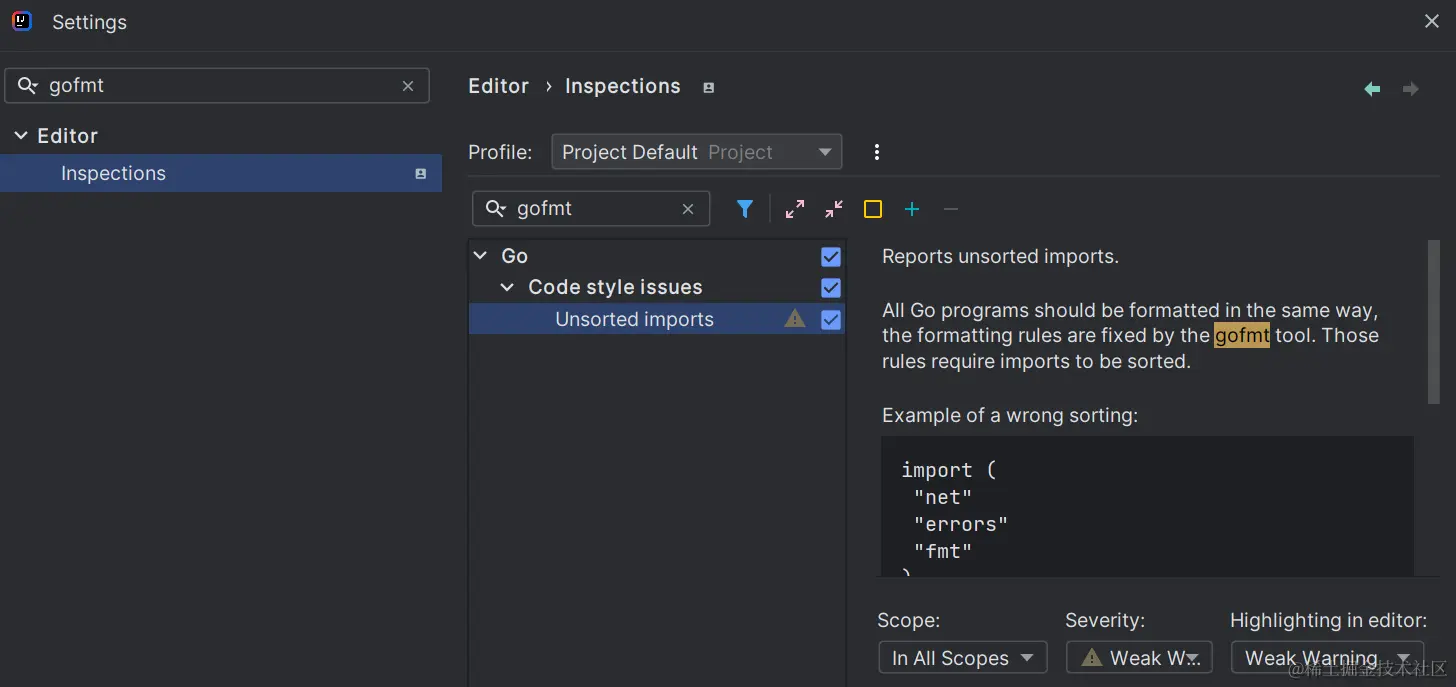Click the yellow square reset-to-empty icon
The height and width of the screenshot is (687, 1456).
tap(873, 209)
